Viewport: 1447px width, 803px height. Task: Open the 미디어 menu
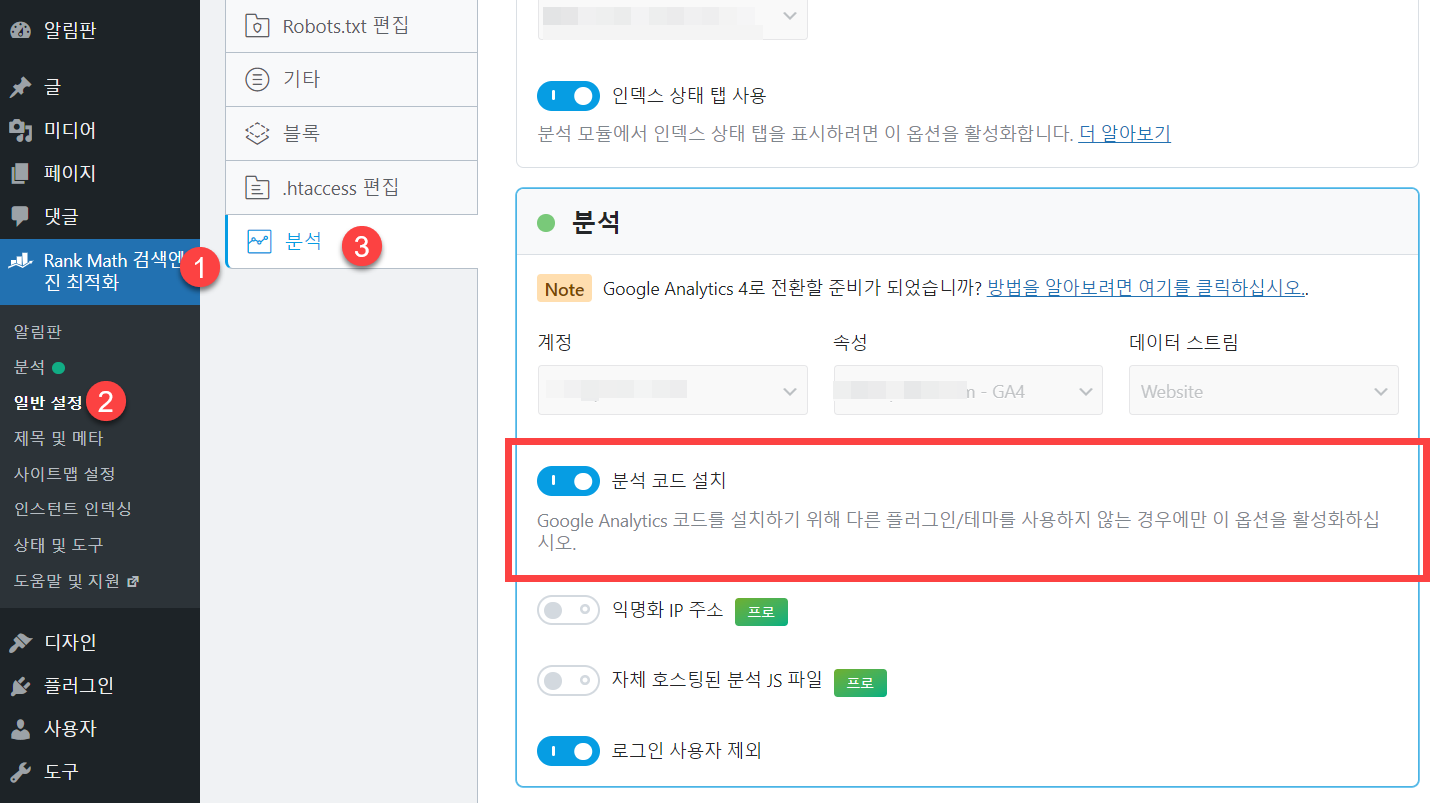coord(100,130)
